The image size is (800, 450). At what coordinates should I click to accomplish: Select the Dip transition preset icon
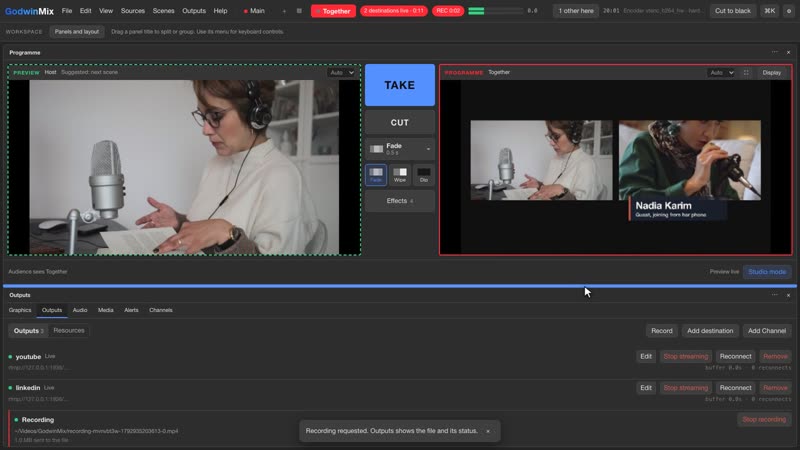423,175
